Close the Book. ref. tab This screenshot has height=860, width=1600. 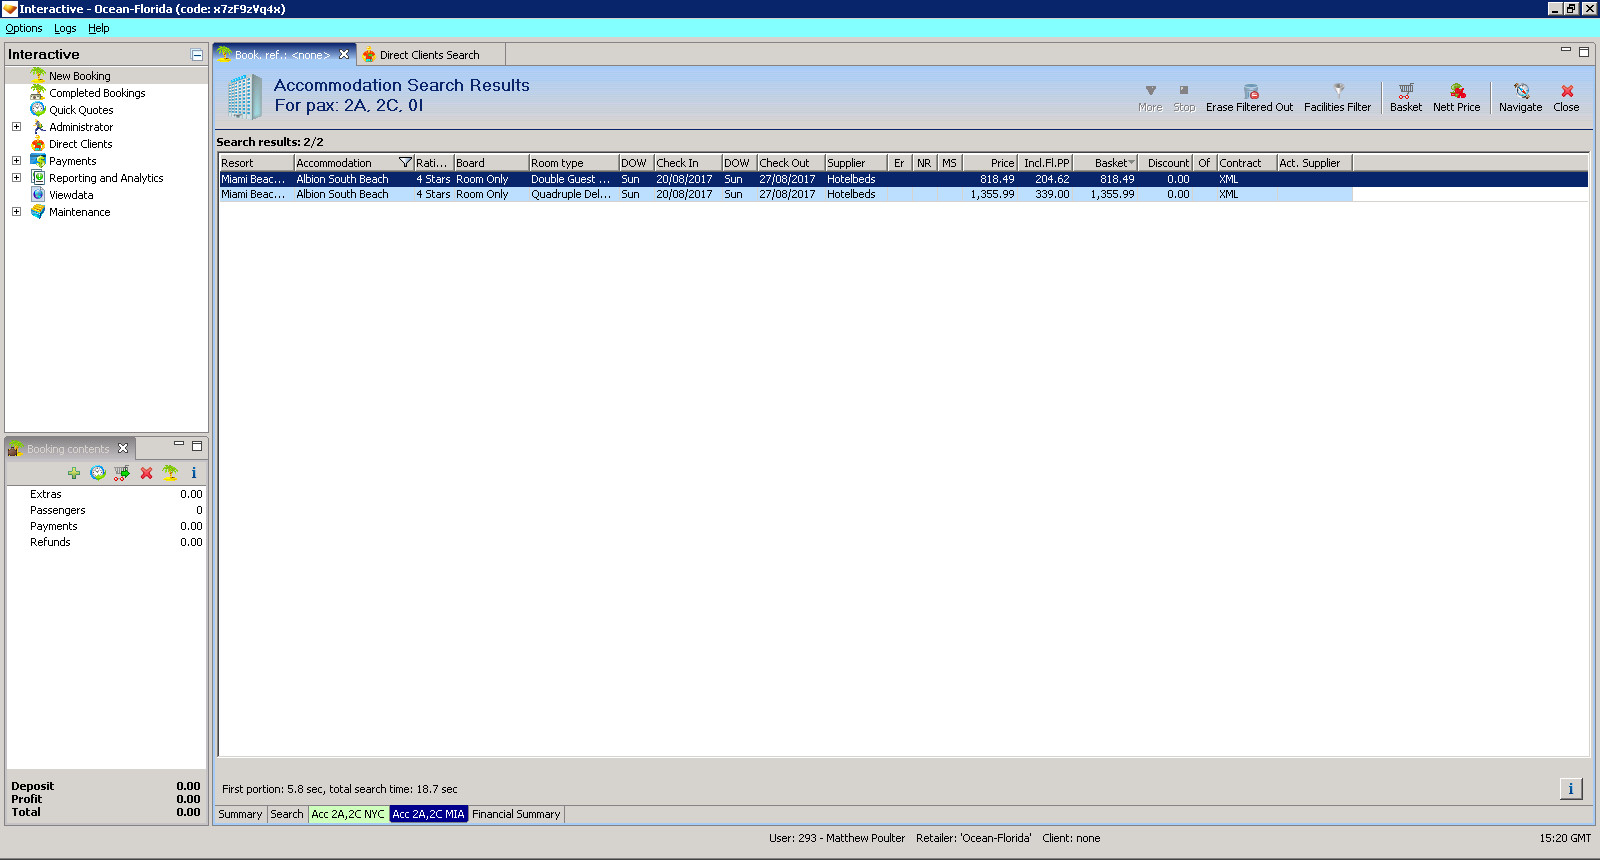pos(344,55)
